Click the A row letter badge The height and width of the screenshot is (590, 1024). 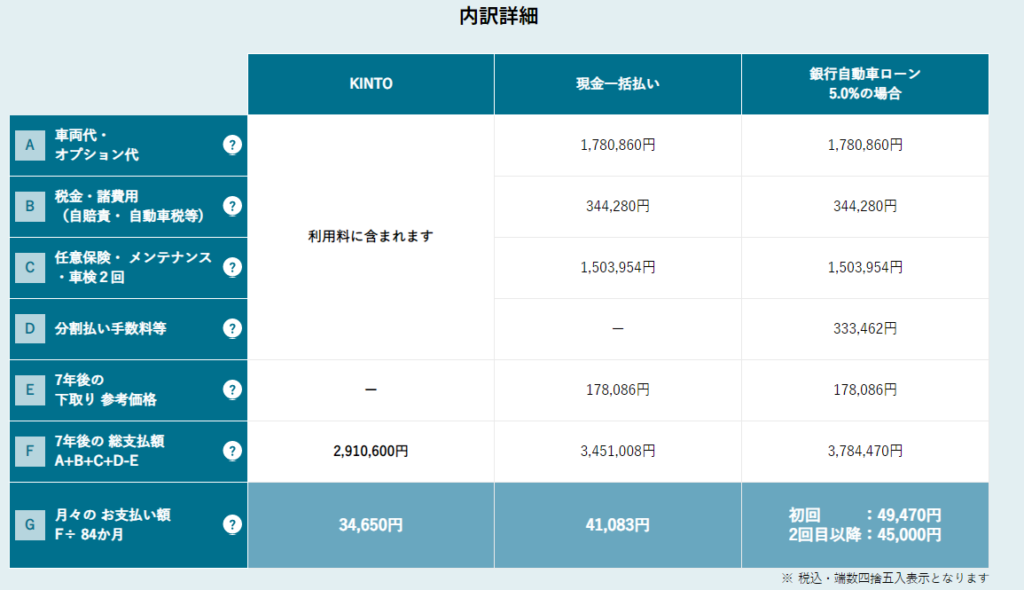pyautogui.click(x=30, y=145)
